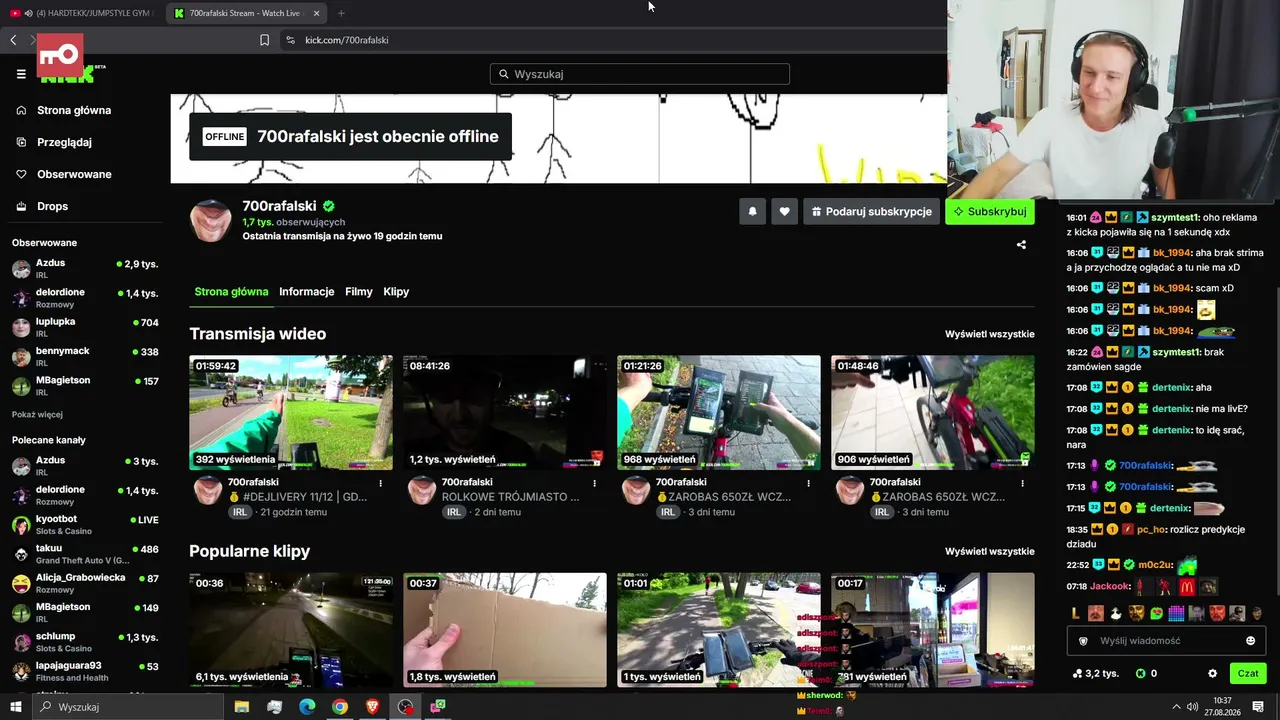Click the notification bell for 700rafalski
Screen dimensions: 1280x720
point(753,212)
